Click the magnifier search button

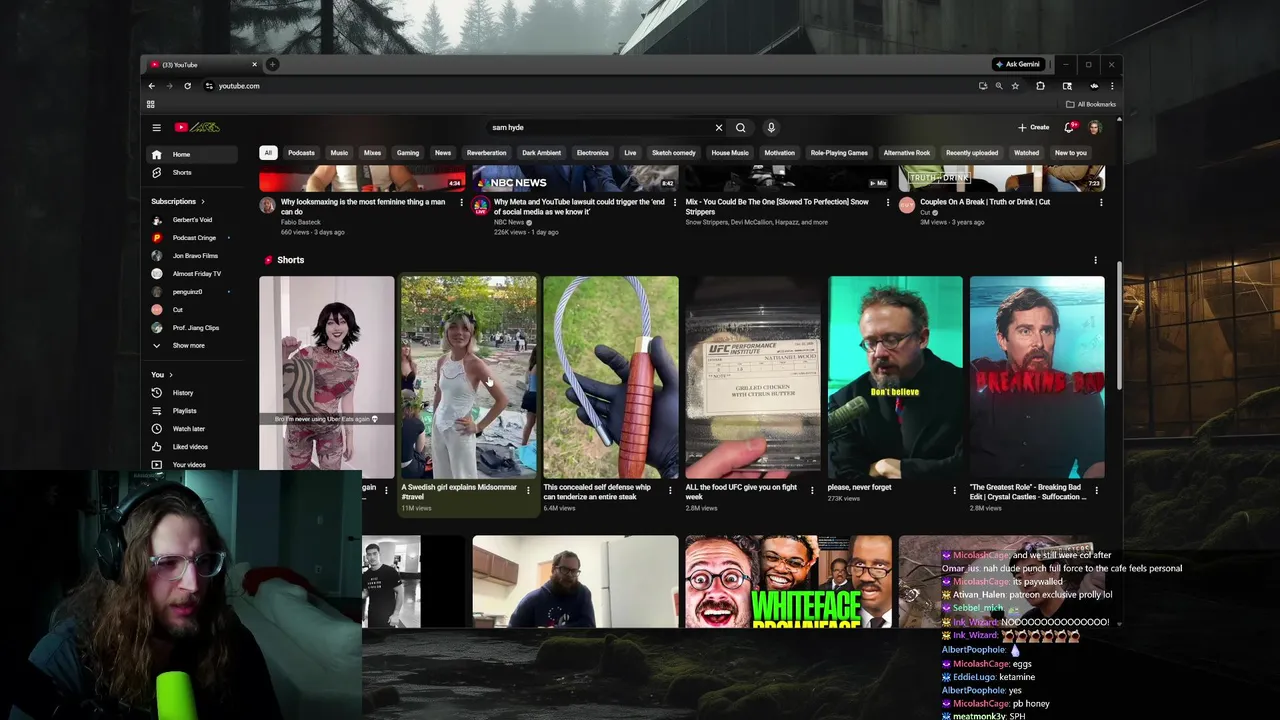(741, 127)
